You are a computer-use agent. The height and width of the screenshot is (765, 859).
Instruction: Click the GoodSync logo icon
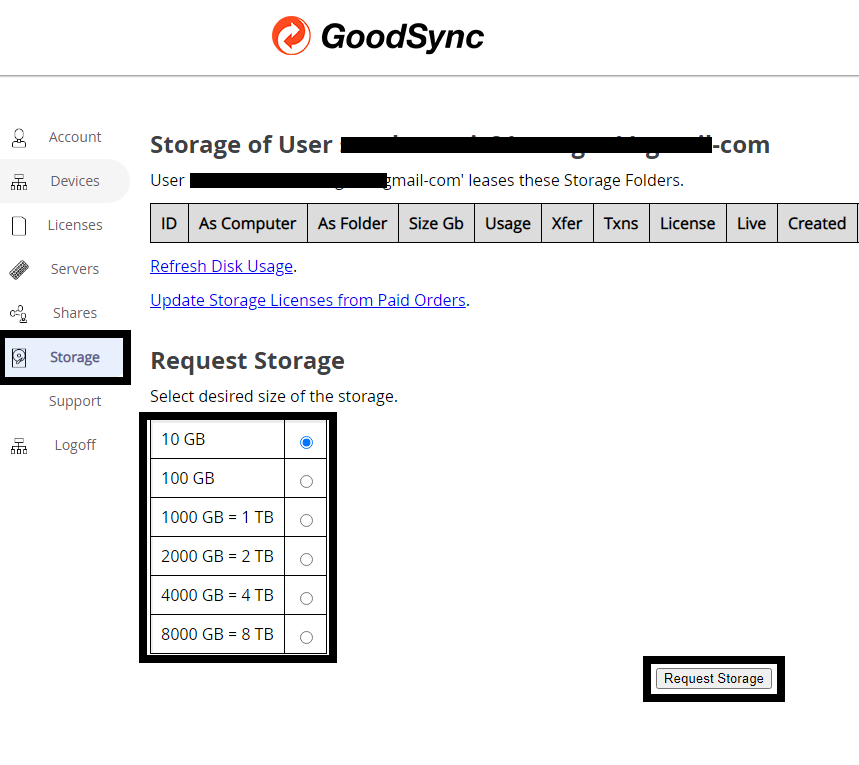coord(291,36)
